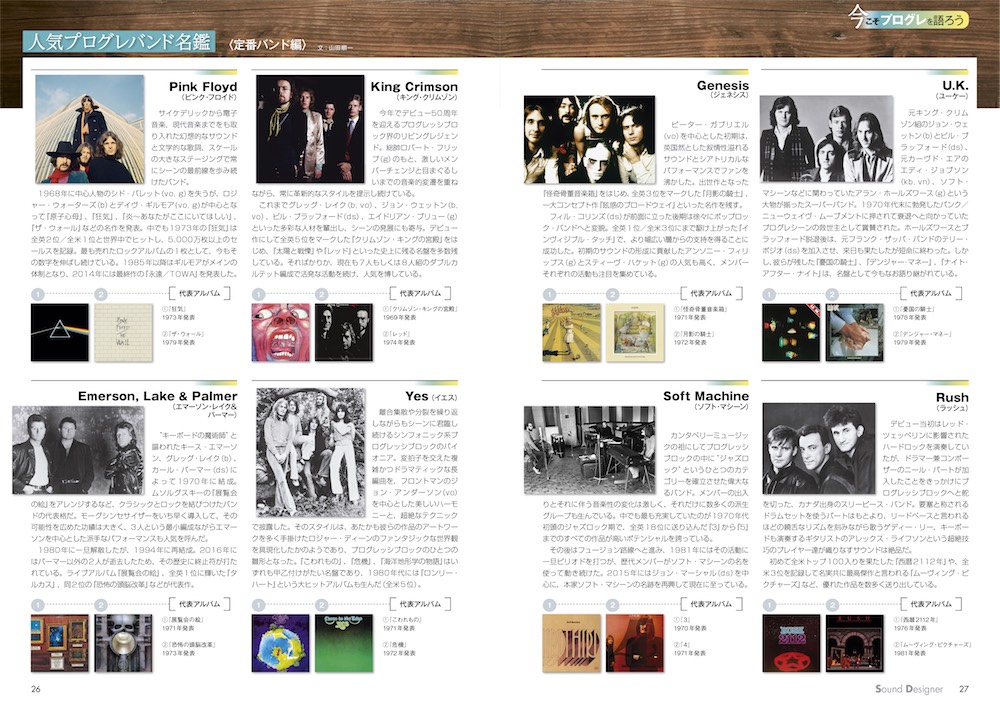Select the King Crimson group photo
1000x707 pixels.
click(x=310, y=129)
